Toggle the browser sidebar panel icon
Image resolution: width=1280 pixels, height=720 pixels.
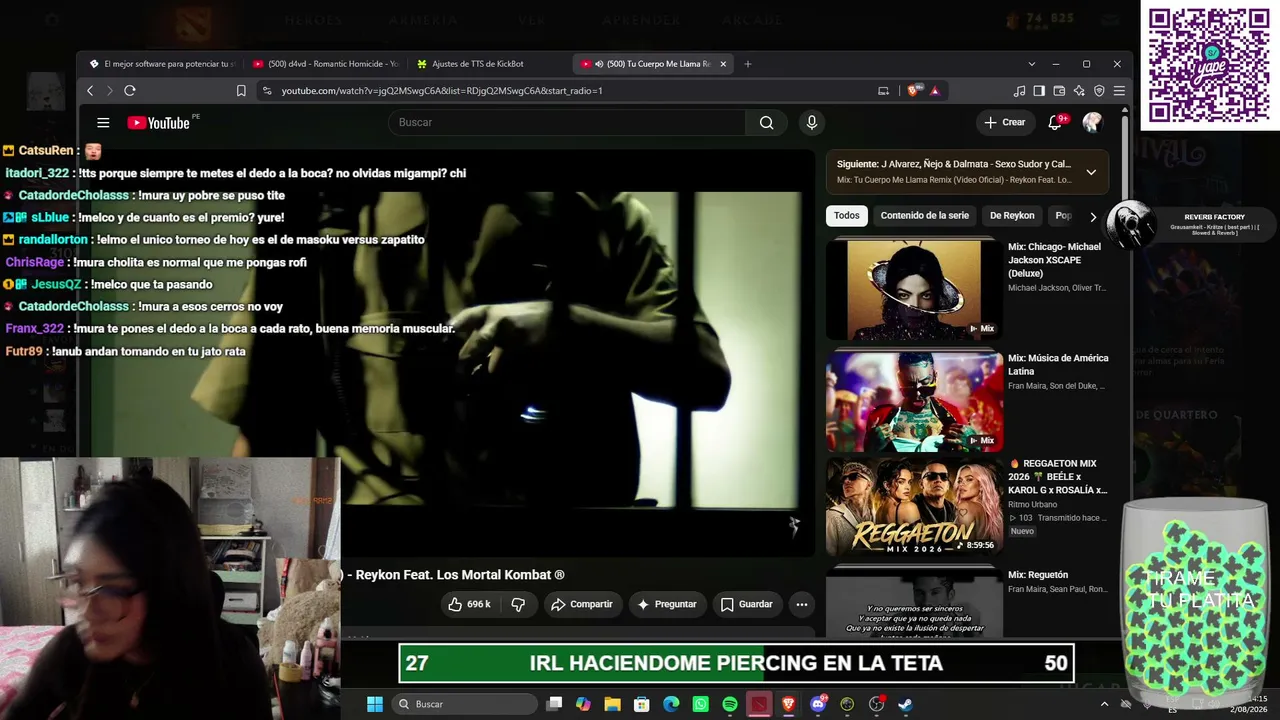click(x=1039, y=91)
